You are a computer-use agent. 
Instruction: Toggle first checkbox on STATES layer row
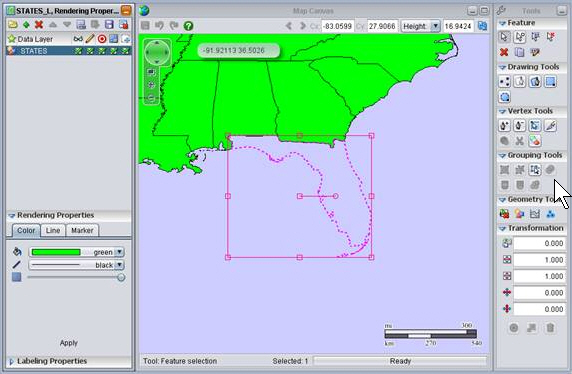78,51
